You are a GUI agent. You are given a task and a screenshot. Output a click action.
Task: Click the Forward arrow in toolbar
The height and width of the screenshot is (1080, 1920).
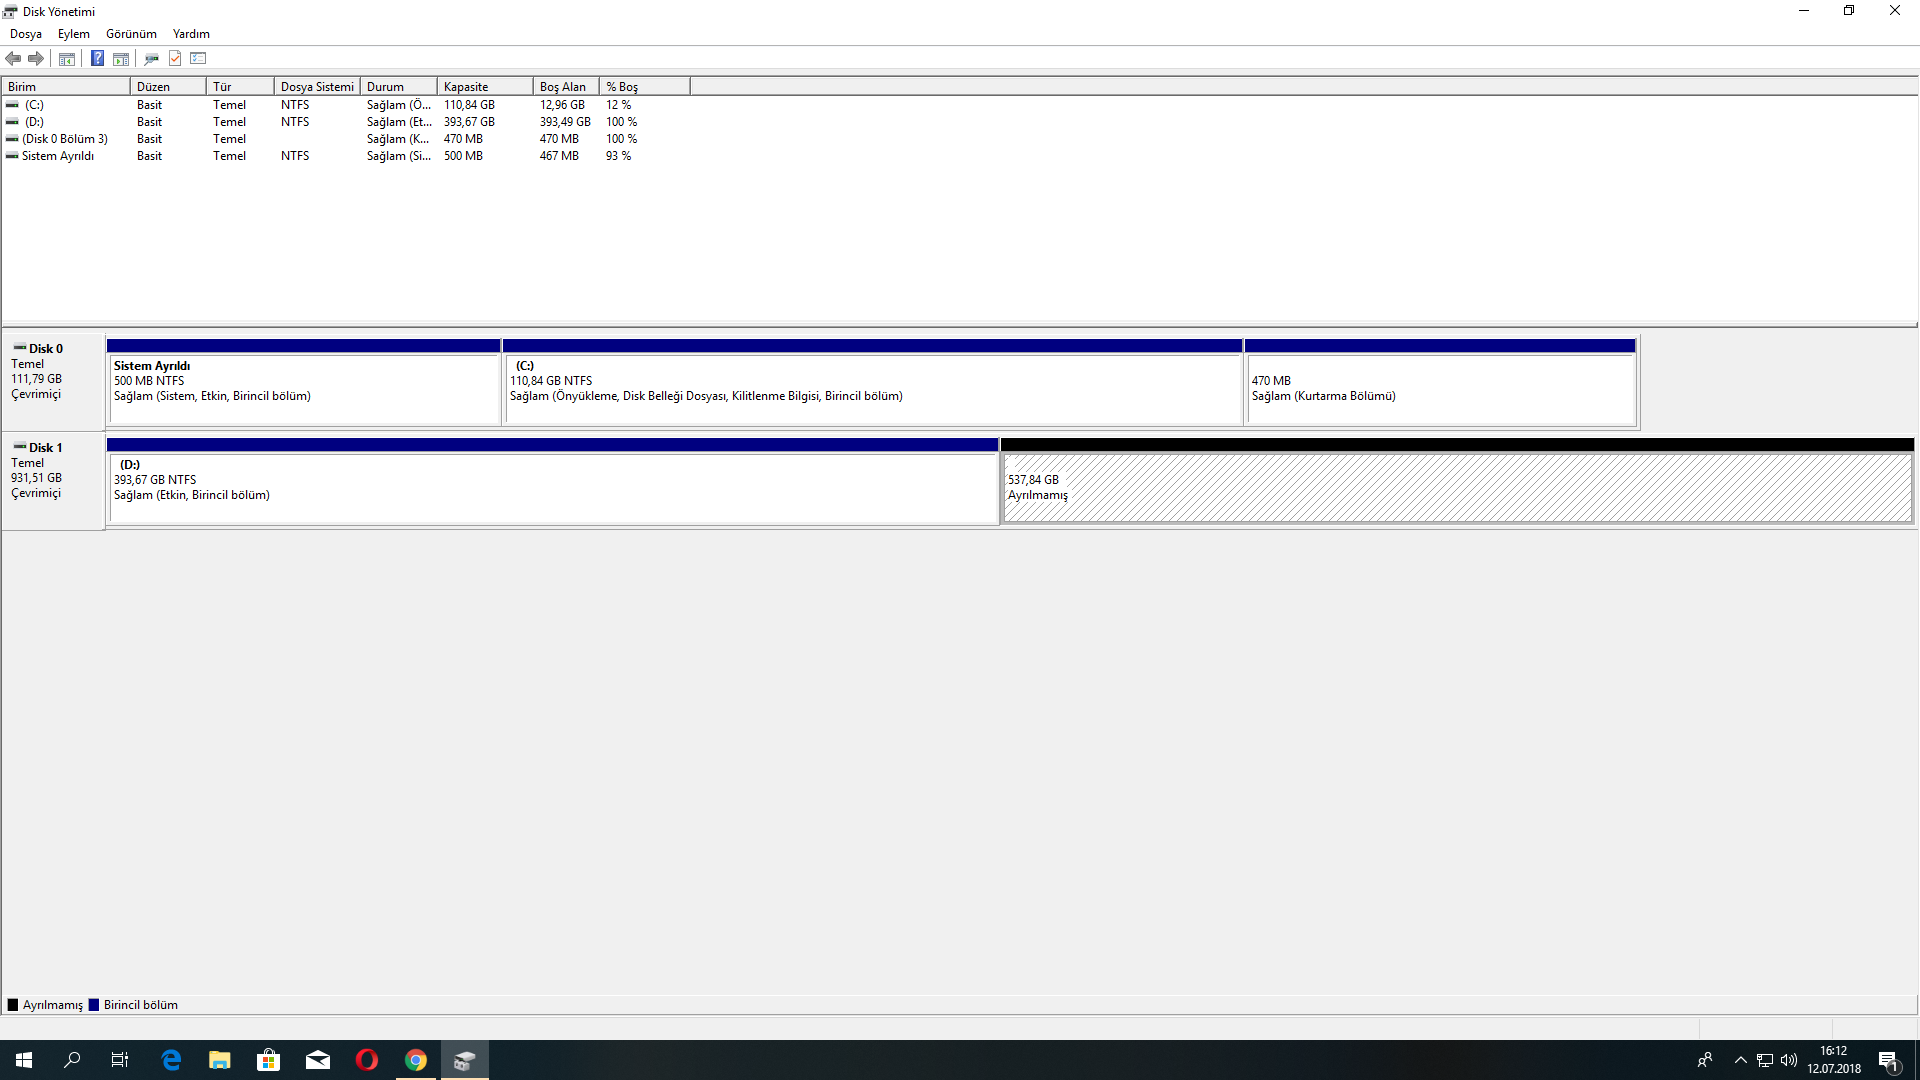tap(36, 58)
